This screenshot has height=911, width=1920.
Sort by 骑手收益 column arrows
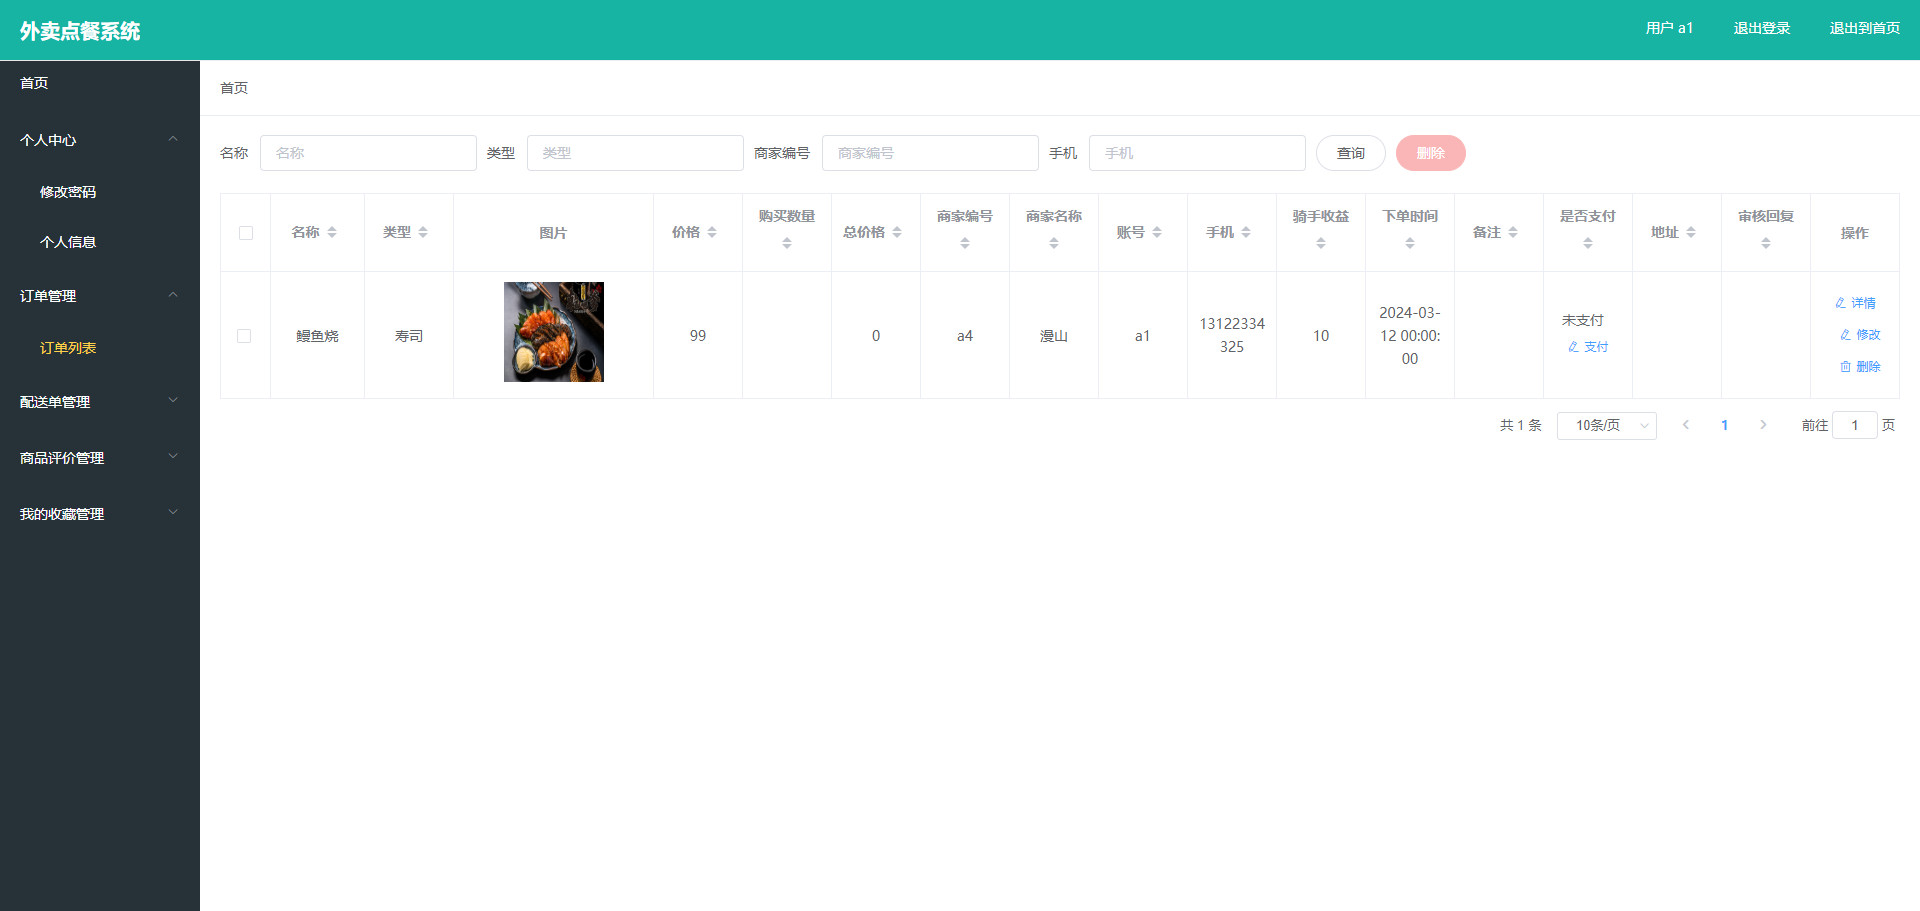pos(1321,244)
